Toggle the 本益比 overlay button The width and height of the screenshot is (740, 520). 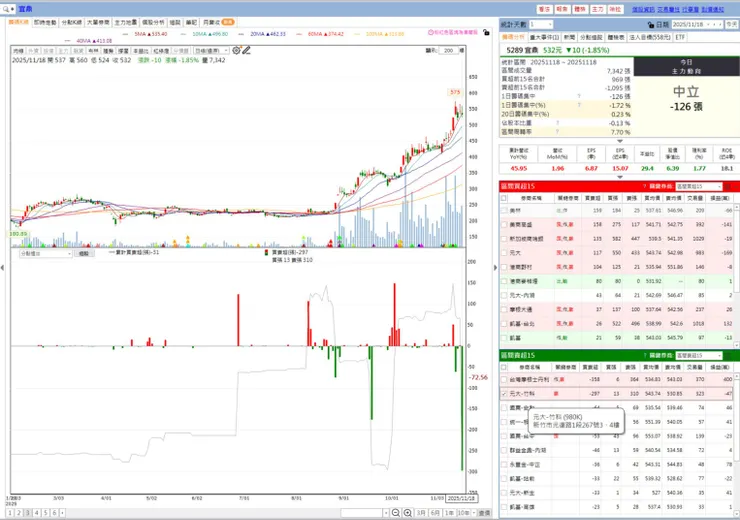tap(140, 50)
